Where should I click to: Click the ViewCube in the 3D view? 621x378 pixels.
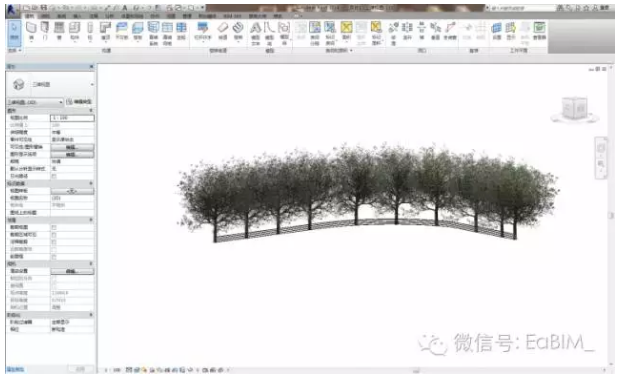[x=575, y=108]
